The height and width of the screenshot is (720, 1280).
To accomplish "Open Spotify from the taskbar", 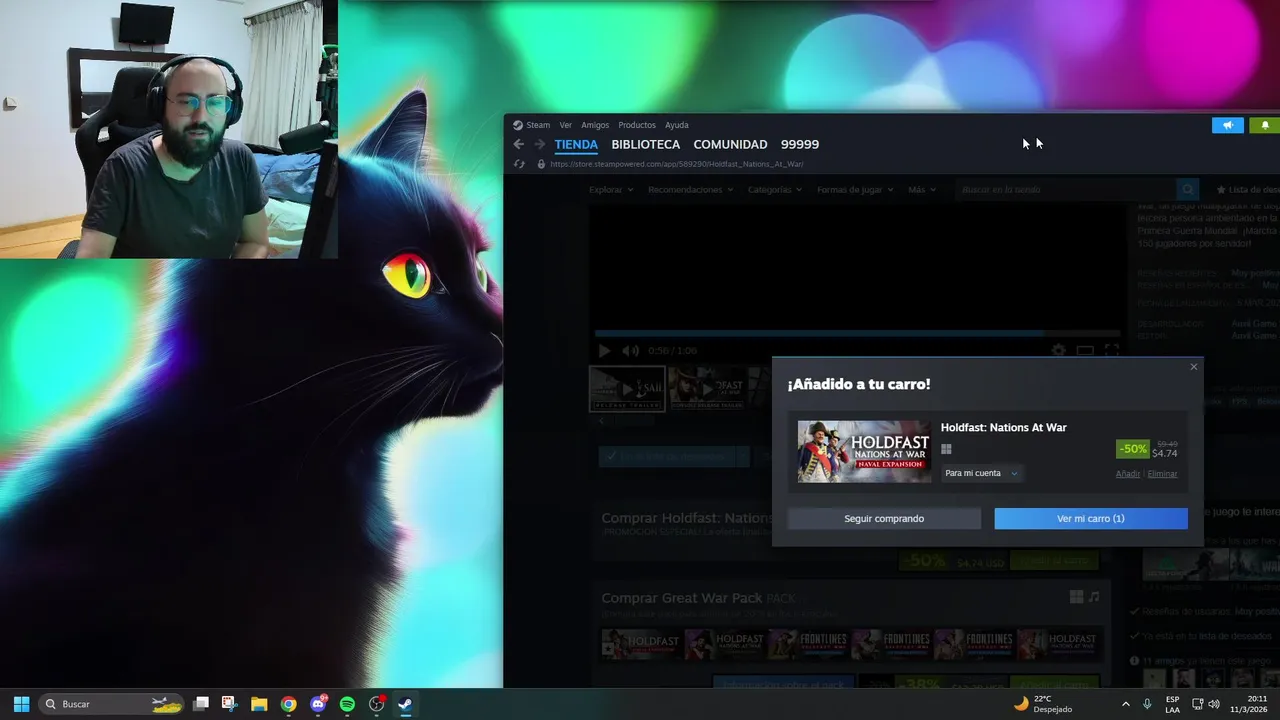I will 347,704.
